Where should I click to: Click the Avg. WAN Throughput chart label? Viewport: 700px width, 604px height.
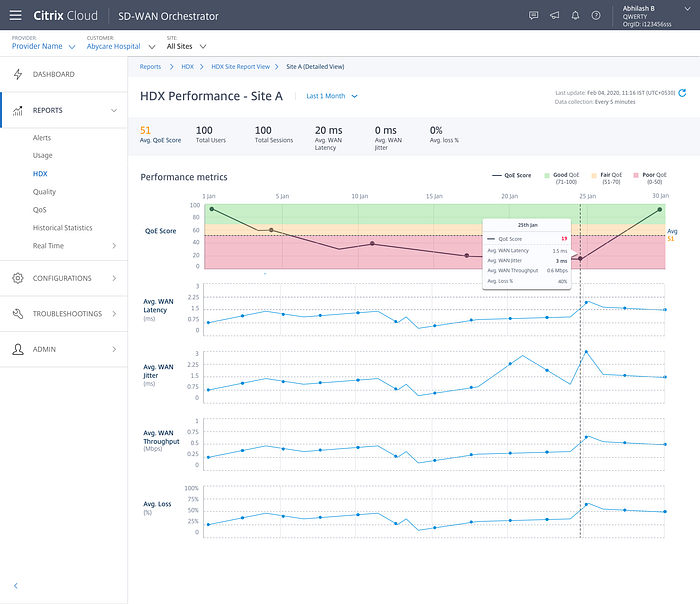[x=161, y=441]
